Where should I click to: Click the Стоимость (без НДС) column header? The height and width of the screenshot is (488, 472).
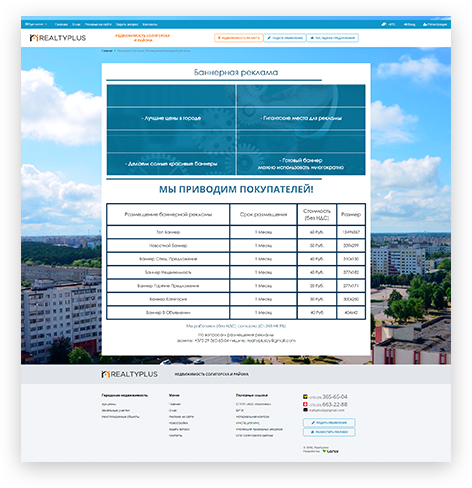pos(317,214)
